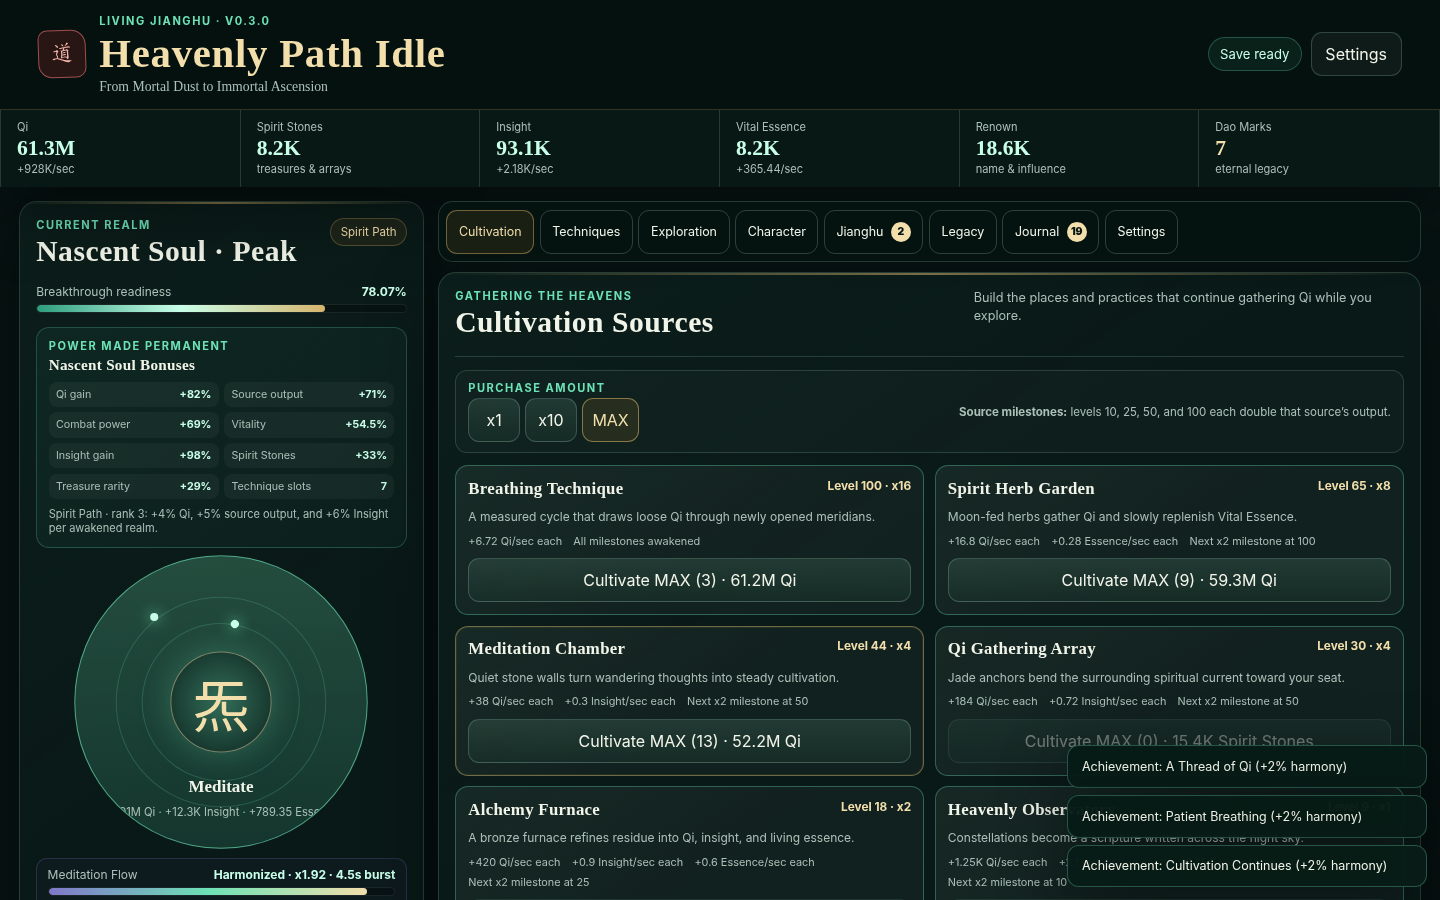Dismiss the A Thread of Qi achievement
Viewport: 1440px width, 900px height.
pyautogui.click(x=1246, y=767)
